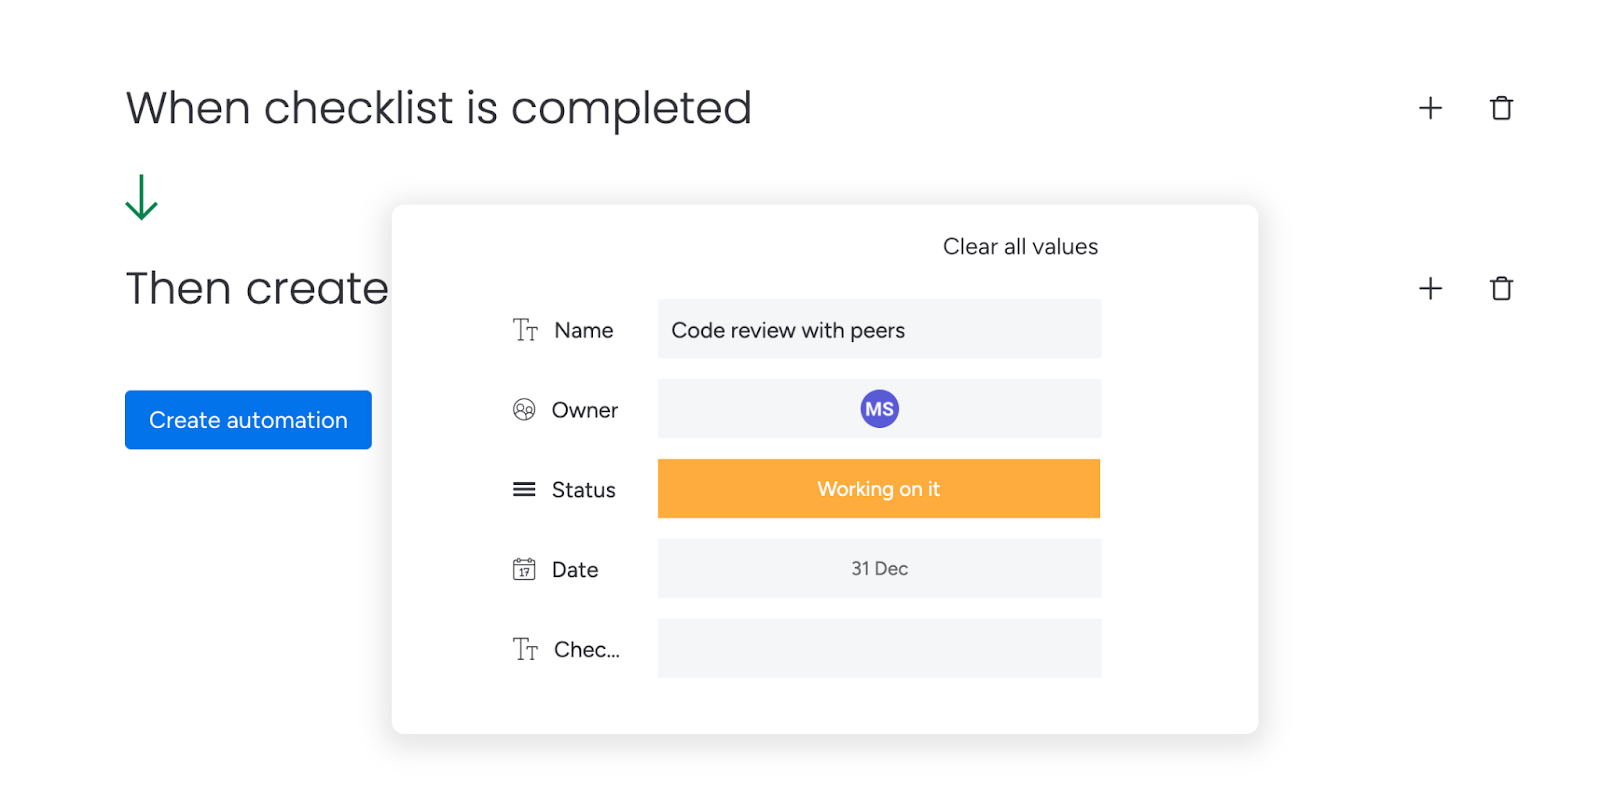The width and height of the screenshot is (1600, 806).
Task: Open the Owner field selector
Action: point(879,409)
